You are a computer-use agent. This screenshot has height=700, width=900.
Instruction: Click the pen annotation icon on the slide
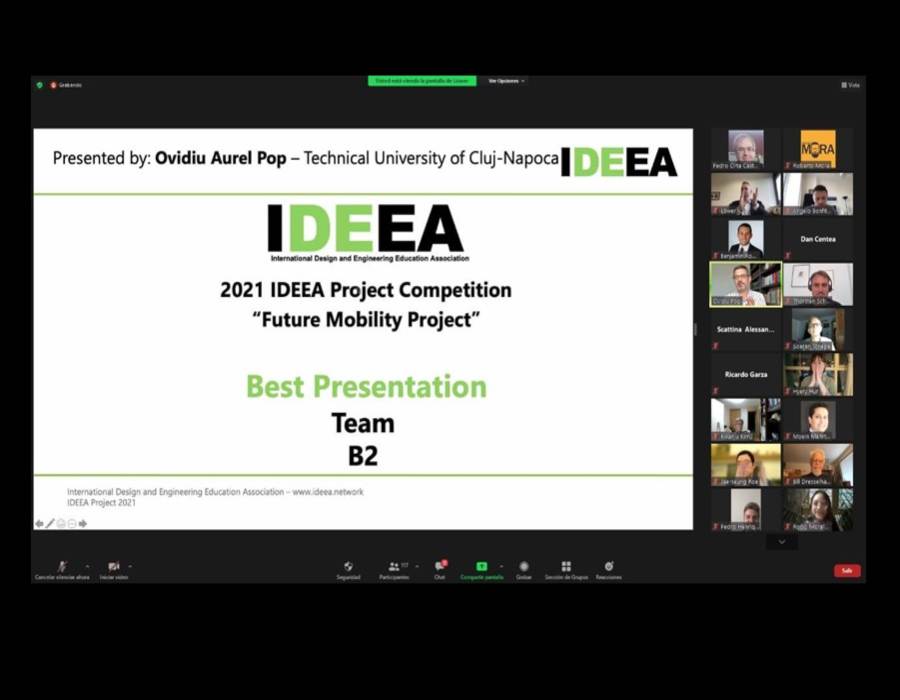[50, 523]
